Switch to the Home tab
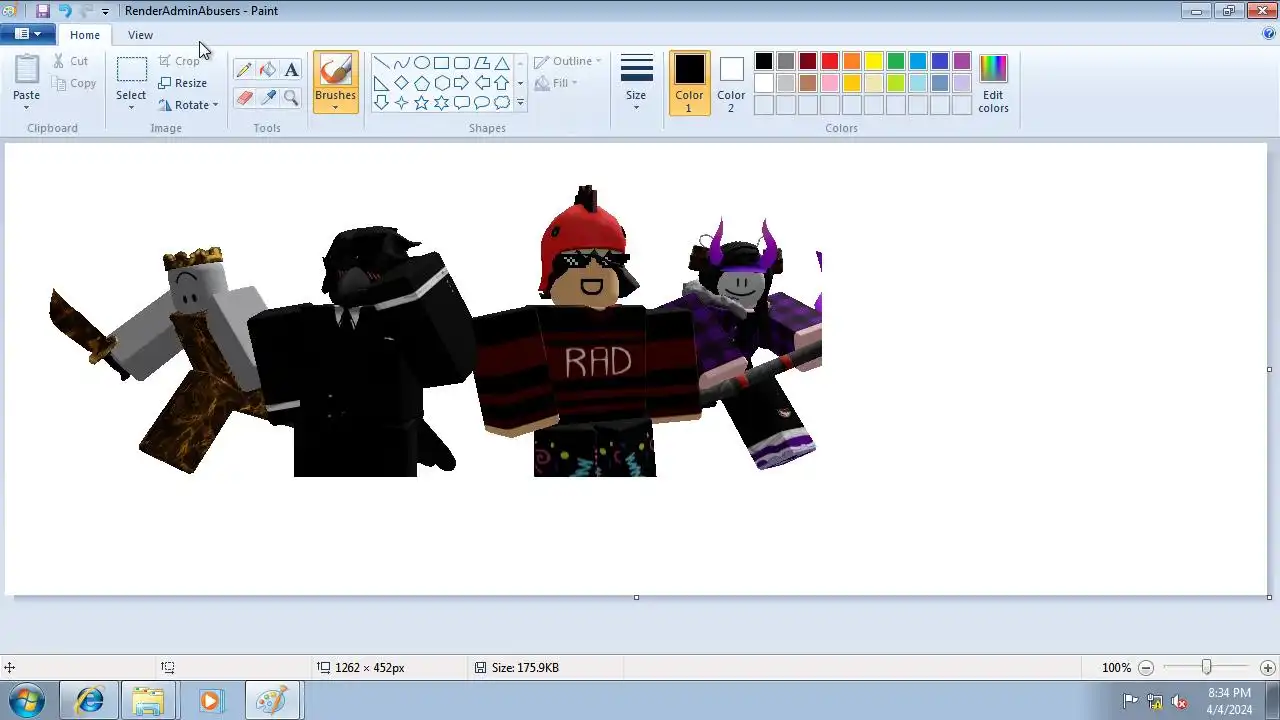The image size is (1280, 720). point(85,35)
